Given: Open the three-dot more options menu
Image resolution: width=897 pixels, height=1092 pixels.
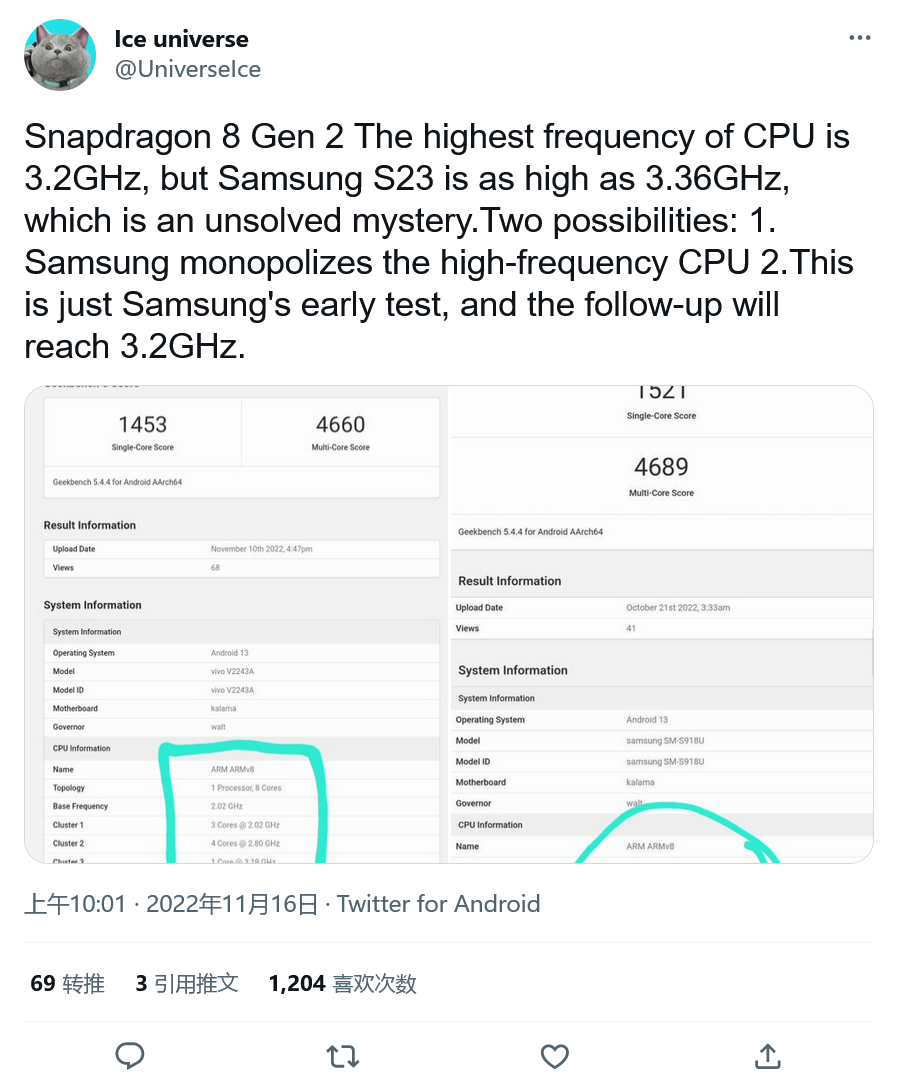Looking at the screenshot, I should (x=859, y=38).
